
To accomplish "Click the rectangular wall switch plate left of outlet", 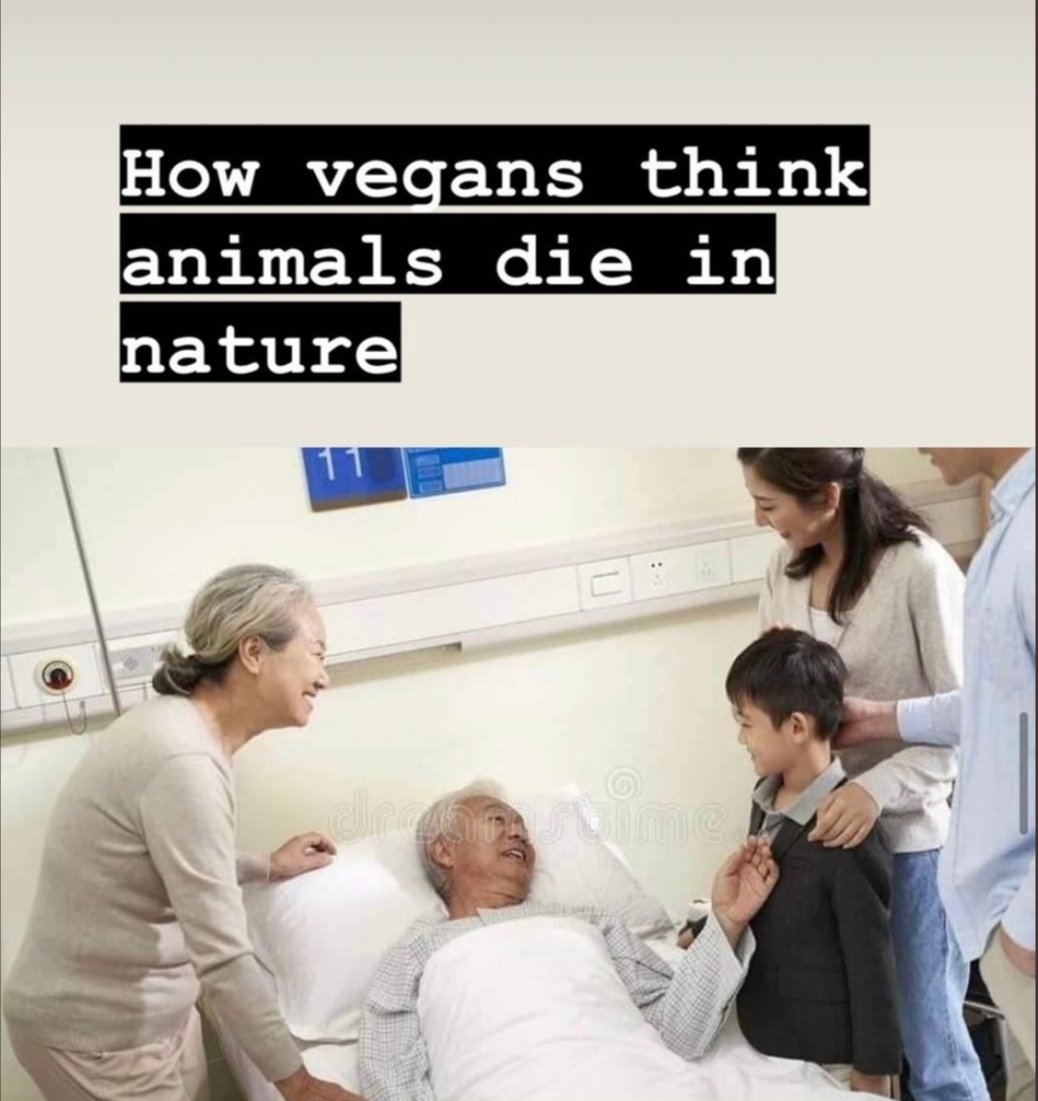I will tap(605, 585).
